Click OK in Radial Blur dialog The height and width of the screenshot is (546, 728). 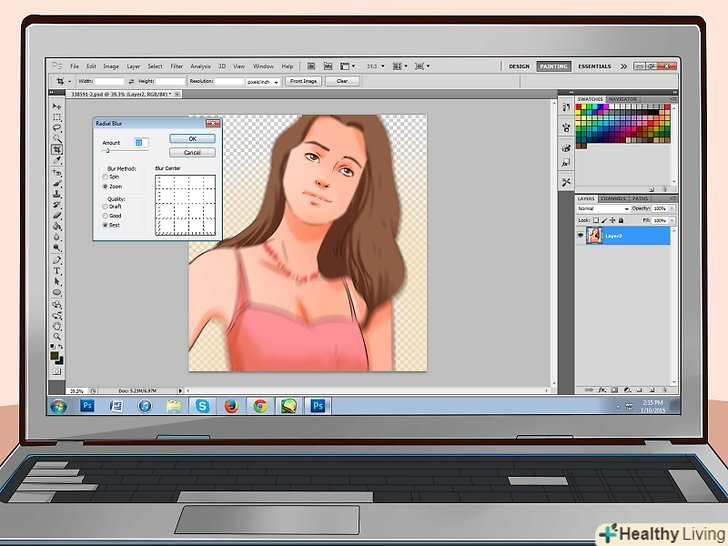point(192,138)
